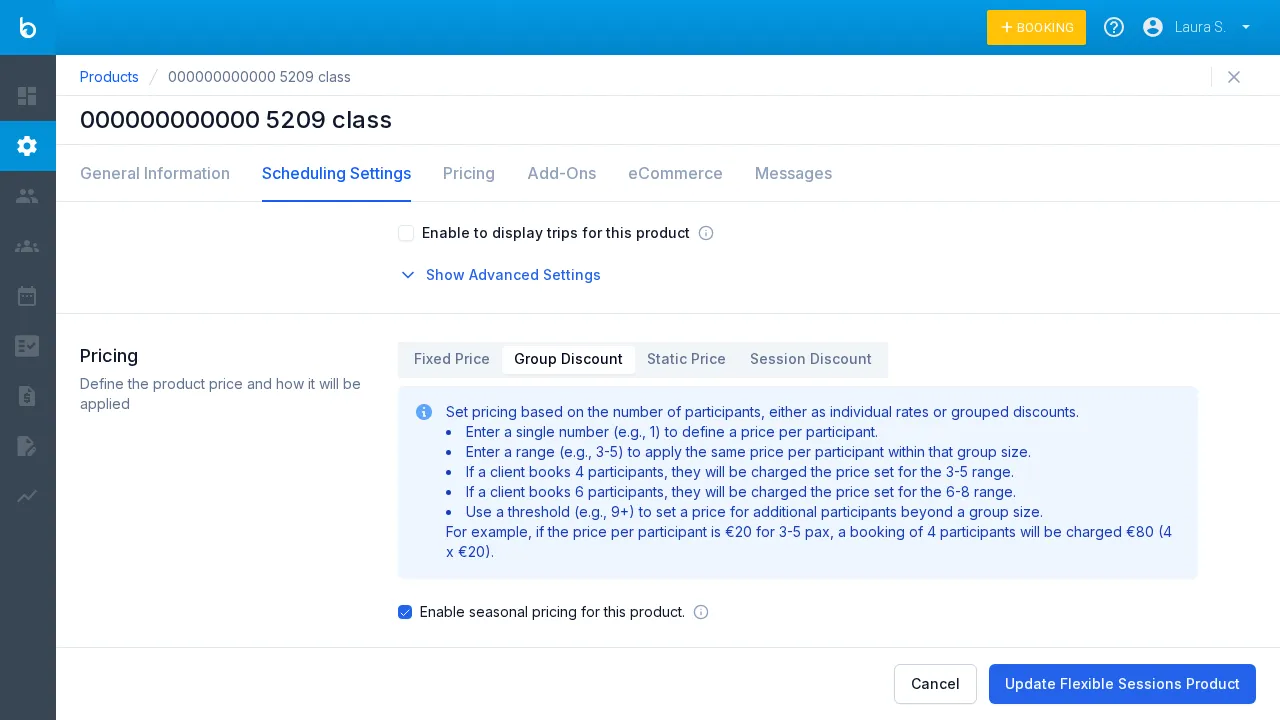This screenshot has width=1280, height=720.
Task: Switch to the Add-Ons tab
Action: click(x=561, y=173)
